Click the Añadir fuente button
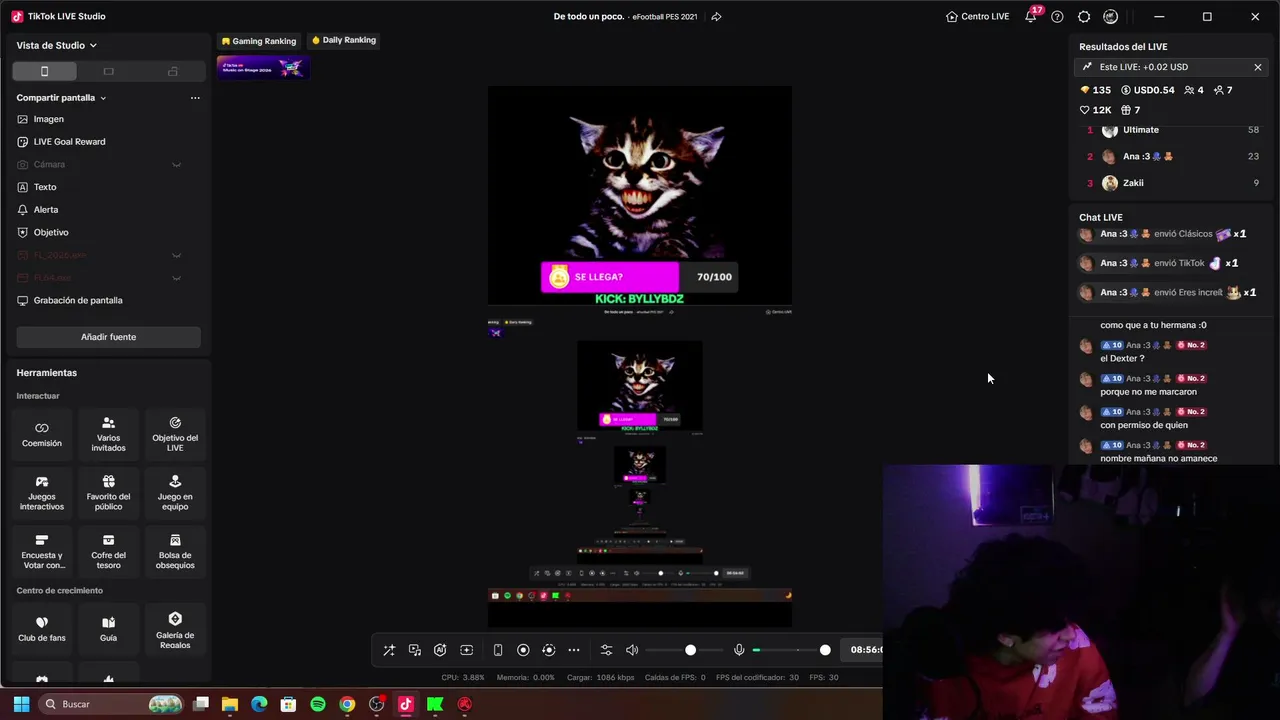Image resolution: width=1280 pixels, height=720 pixels. (x=108, y=337)
